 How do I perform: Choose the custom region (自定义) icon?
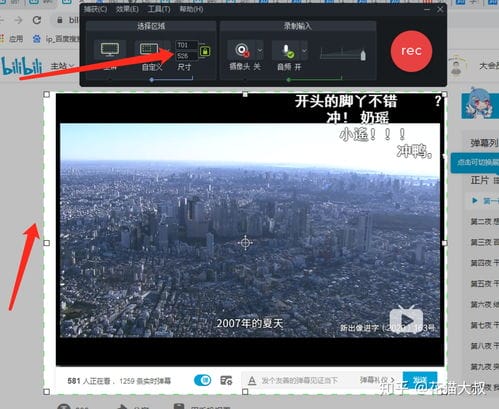pyautogui.click(x=149, y=49)
